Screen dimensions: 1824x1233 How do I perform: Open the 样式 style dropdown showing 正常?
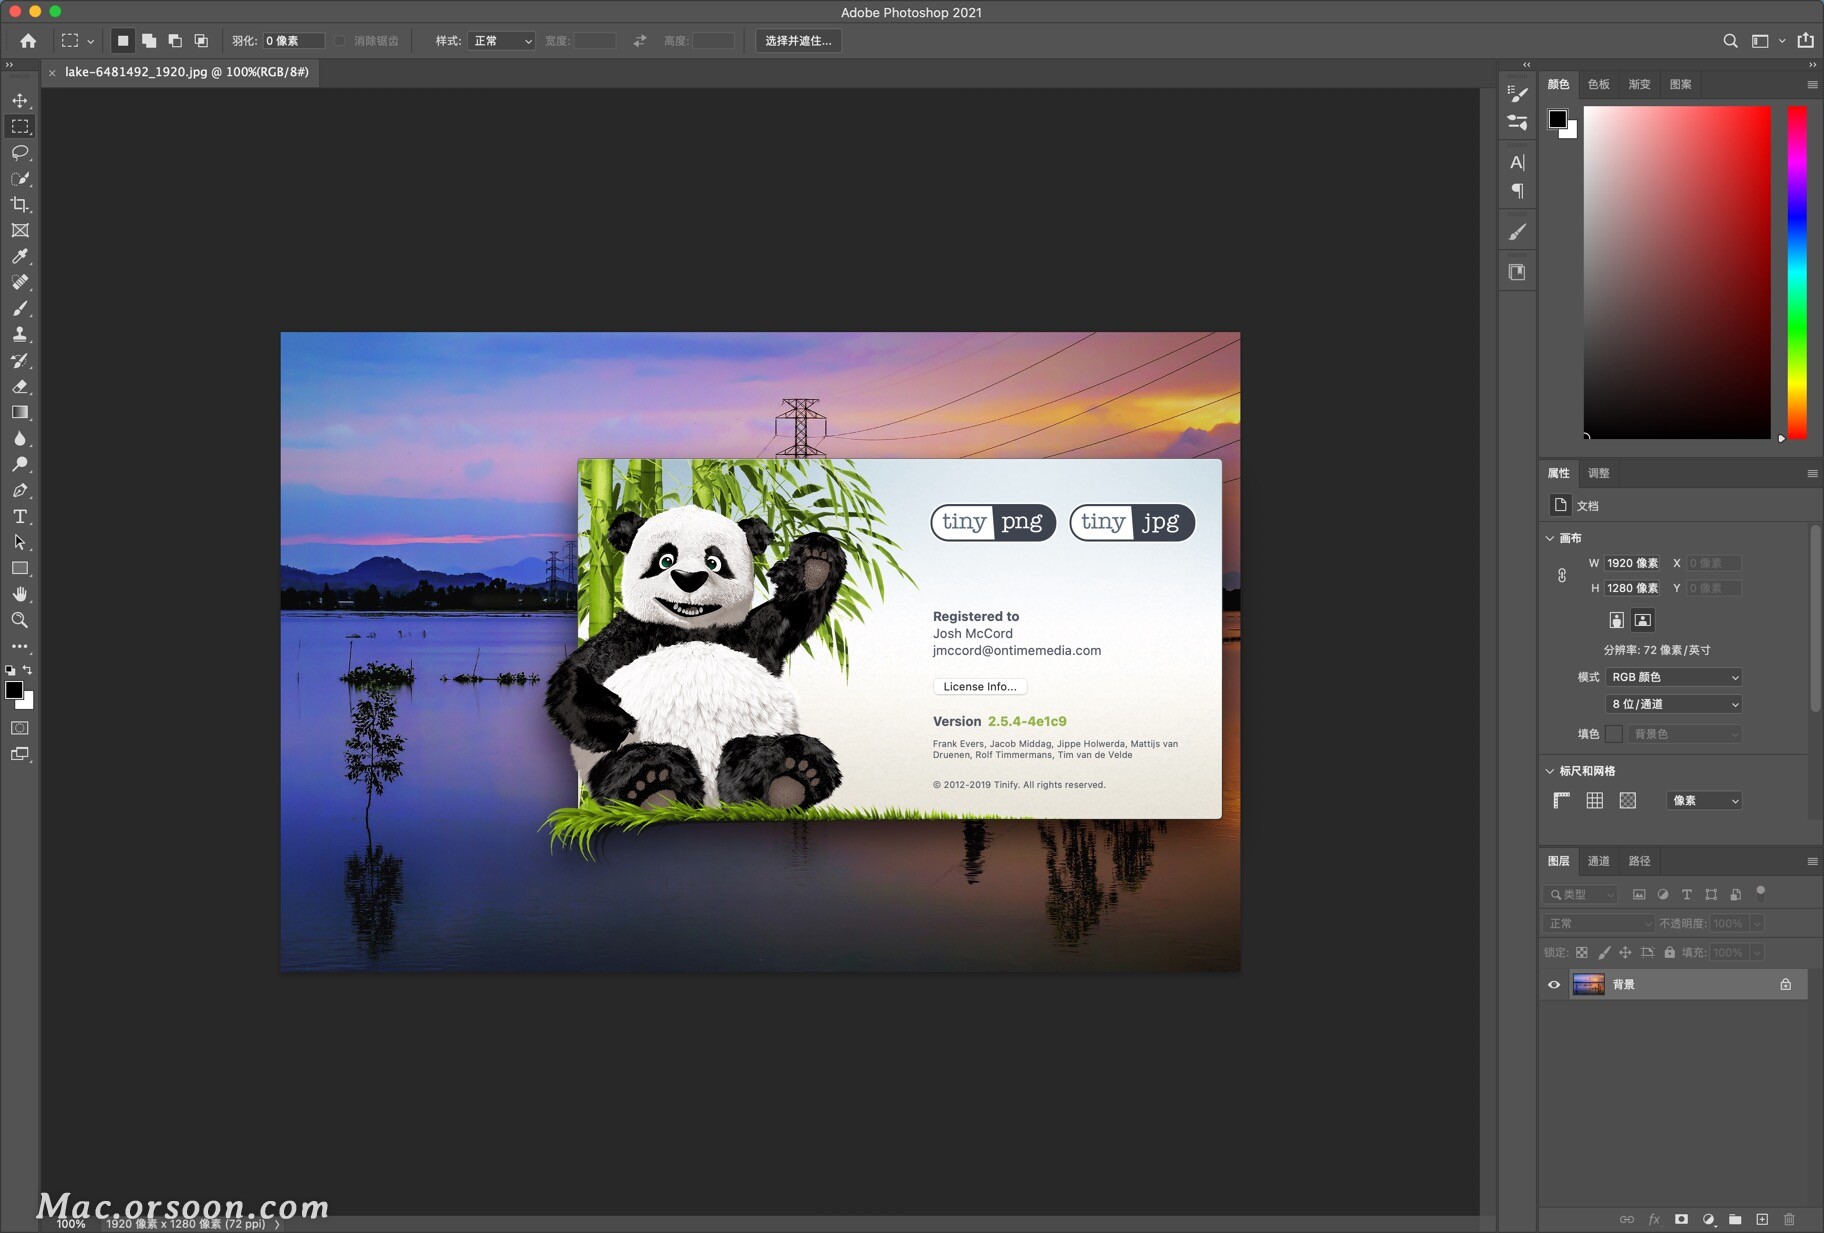[x=502, y=41]
